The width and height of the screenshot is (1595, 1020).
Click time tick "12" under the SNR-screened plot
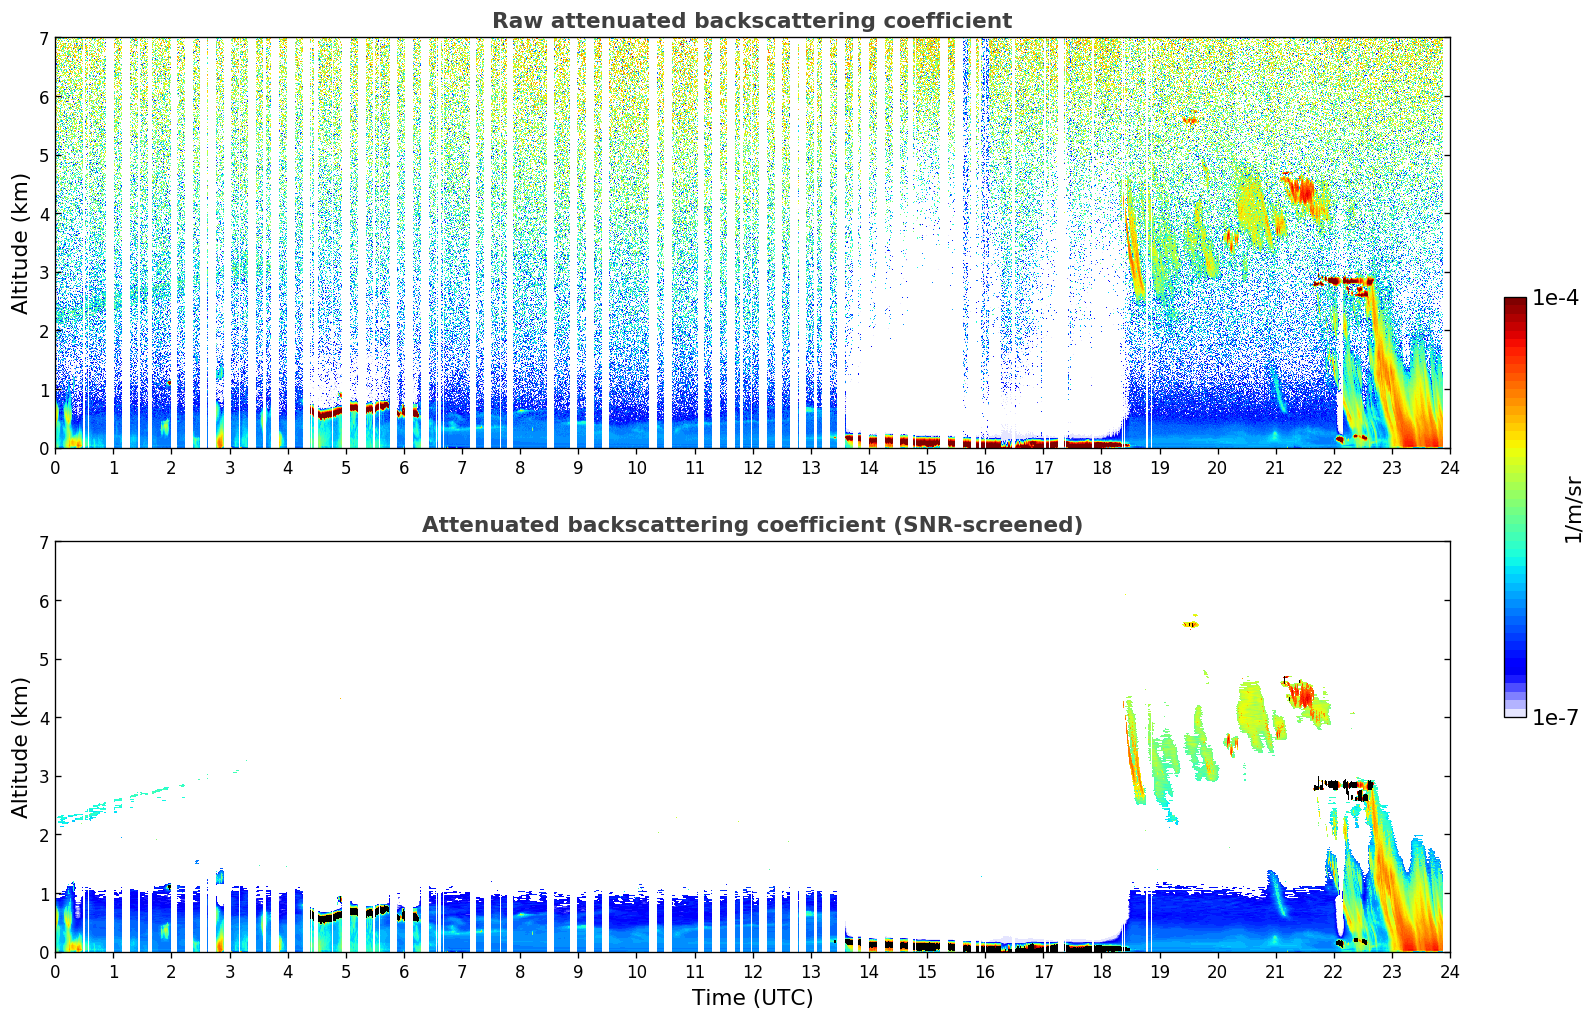click(752, 971)
